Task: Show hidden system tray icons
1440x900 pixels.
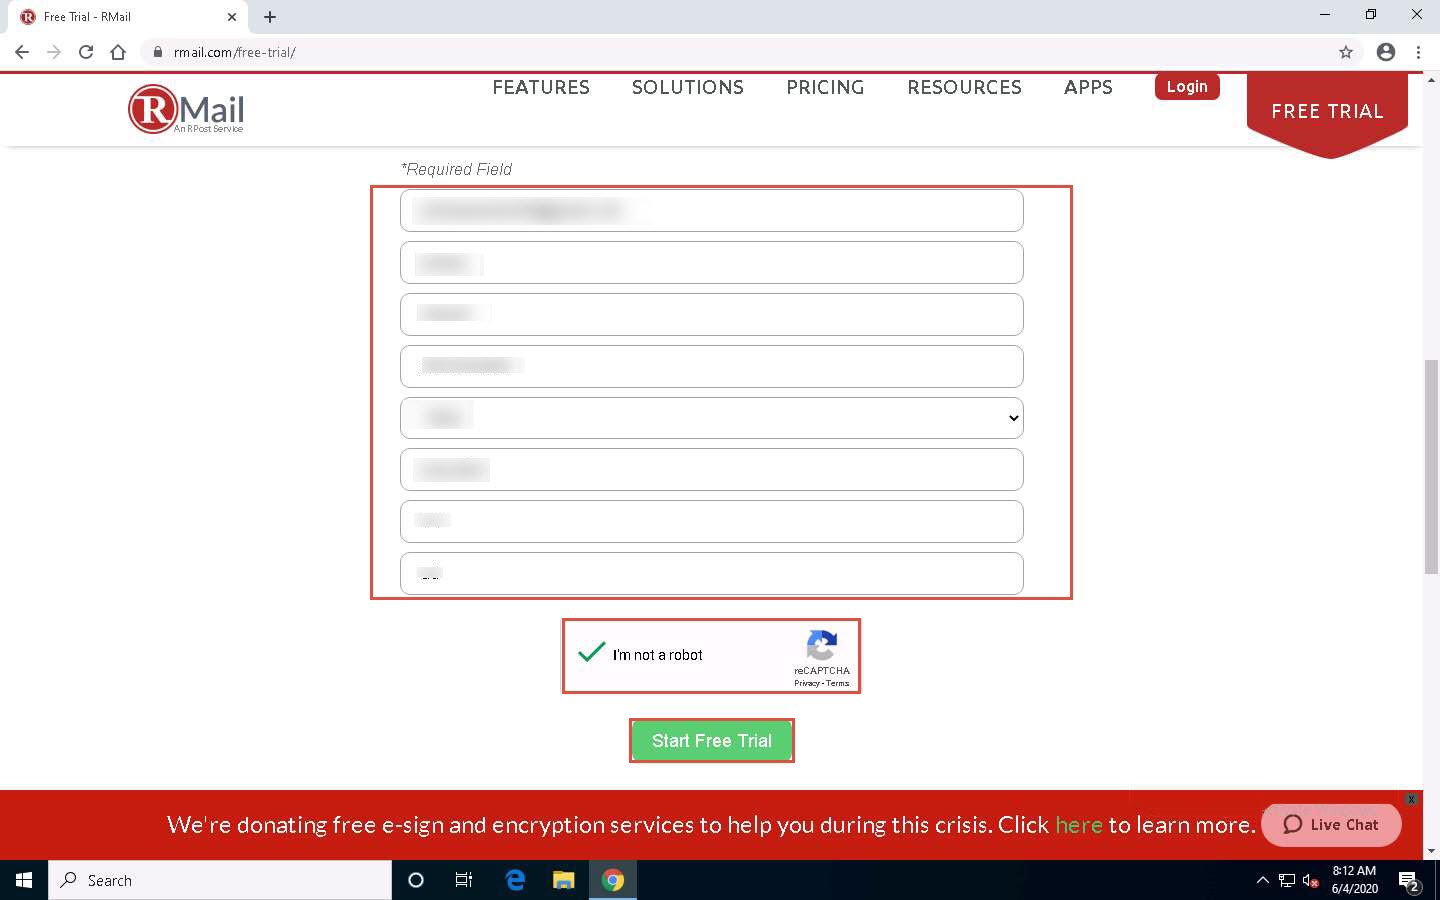Action: click(1262, 880)
